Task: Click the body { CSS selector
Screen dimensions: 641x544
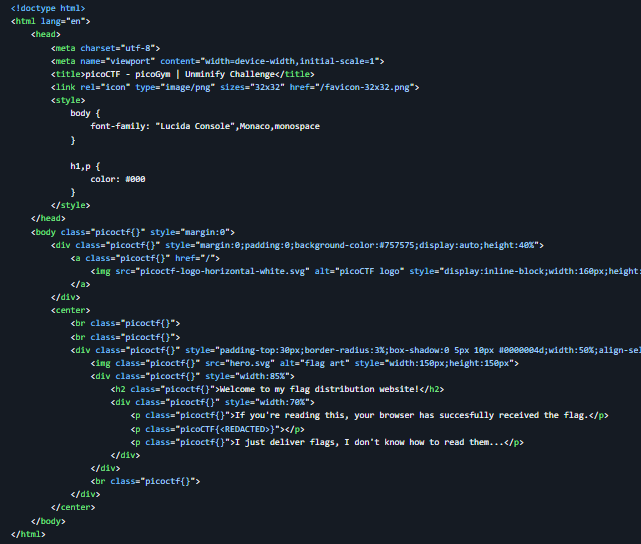Action: coord(85,113)
